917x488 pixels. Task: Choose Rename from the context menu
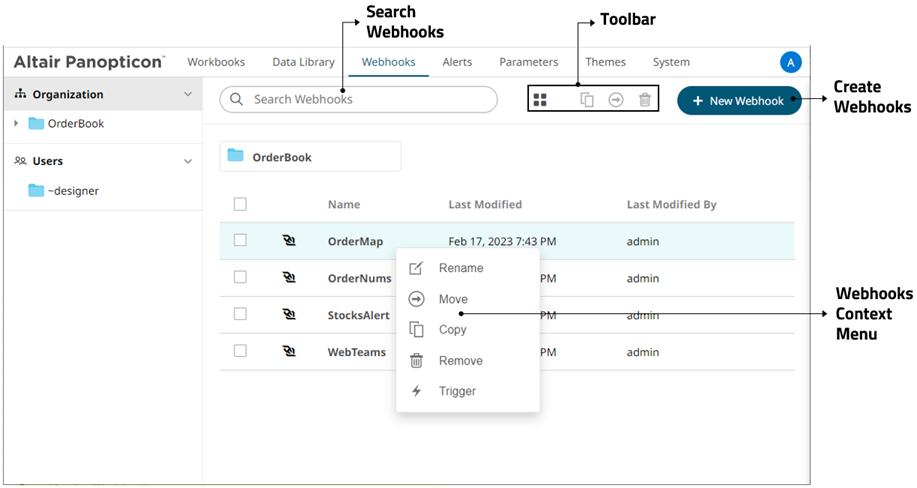click(x=460, y=268)
